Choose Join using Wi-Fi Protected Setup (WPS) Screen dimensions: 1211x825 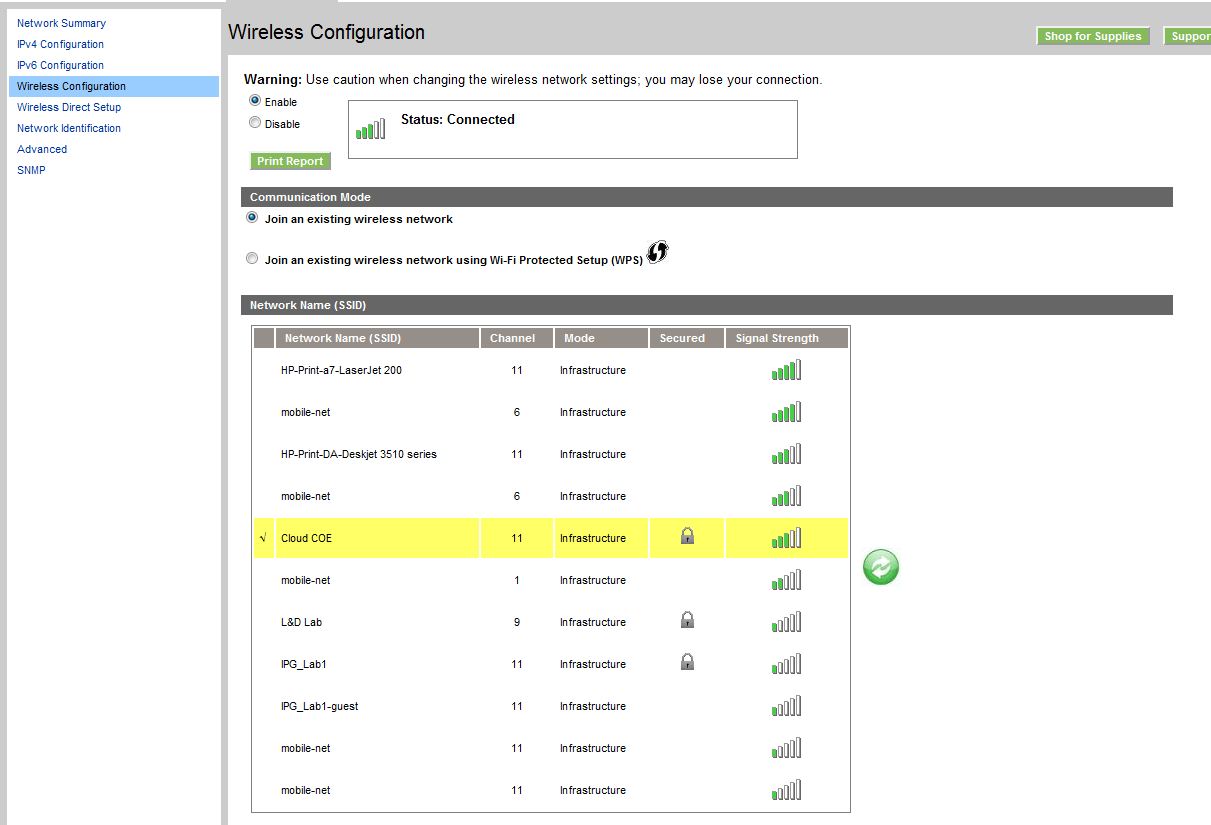[252, 258]
